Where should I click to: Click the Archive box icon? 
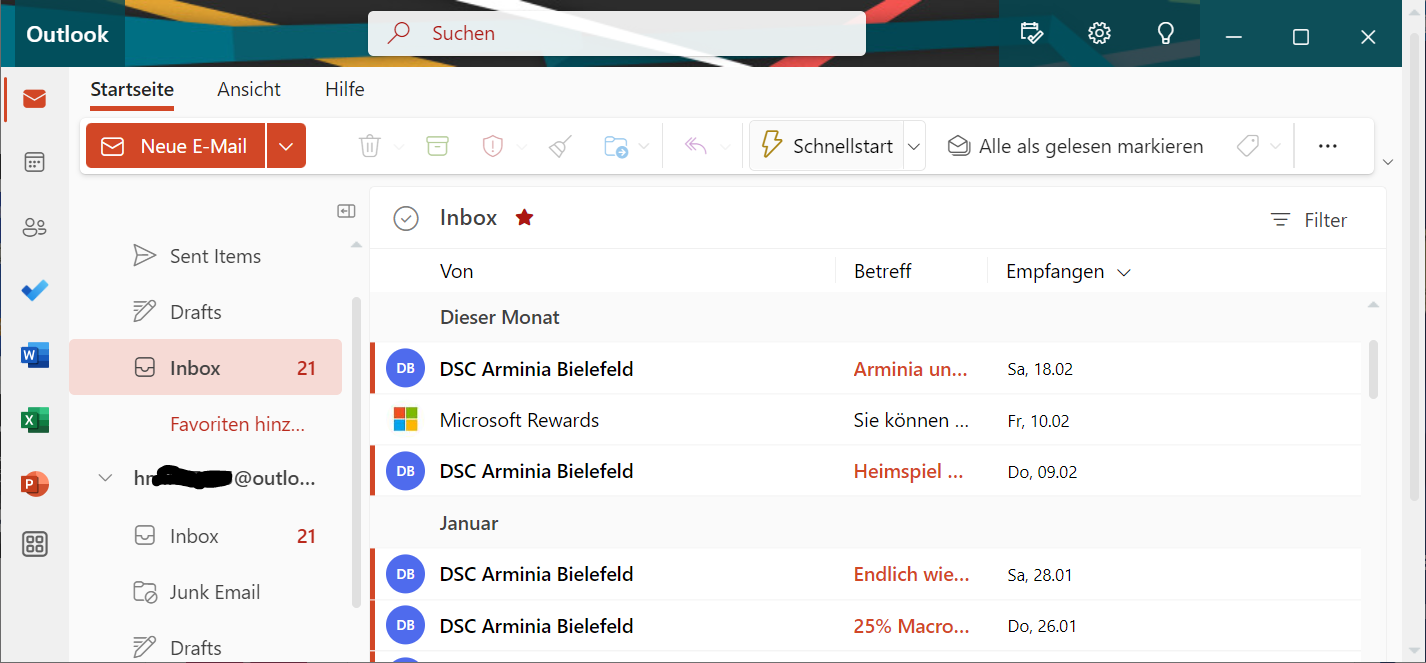(437, 146)
